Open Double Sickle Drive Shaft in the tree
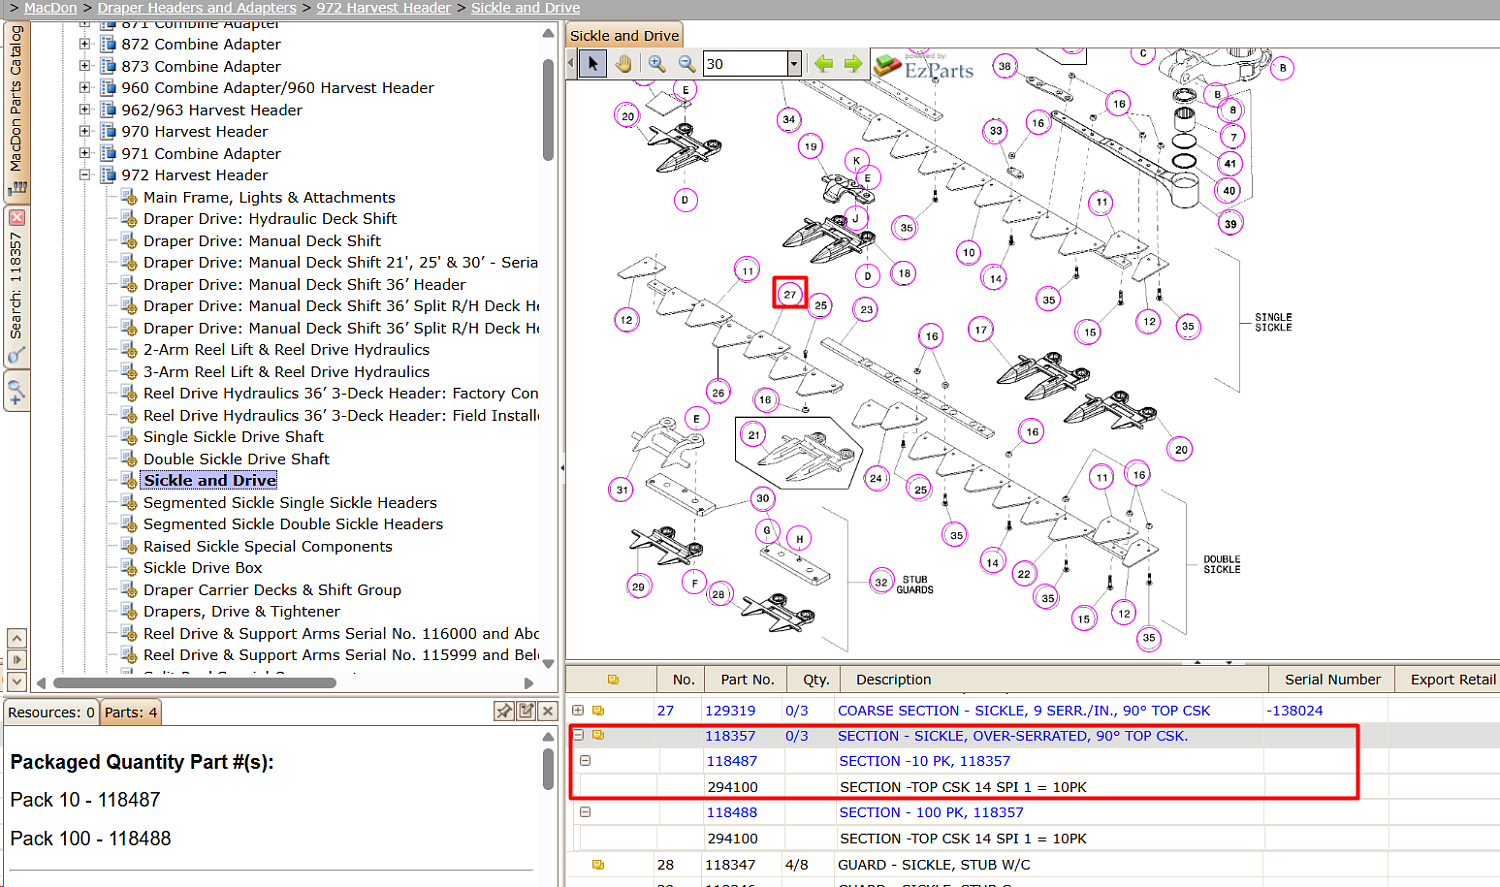The image size is (1500, 887). 236,459
